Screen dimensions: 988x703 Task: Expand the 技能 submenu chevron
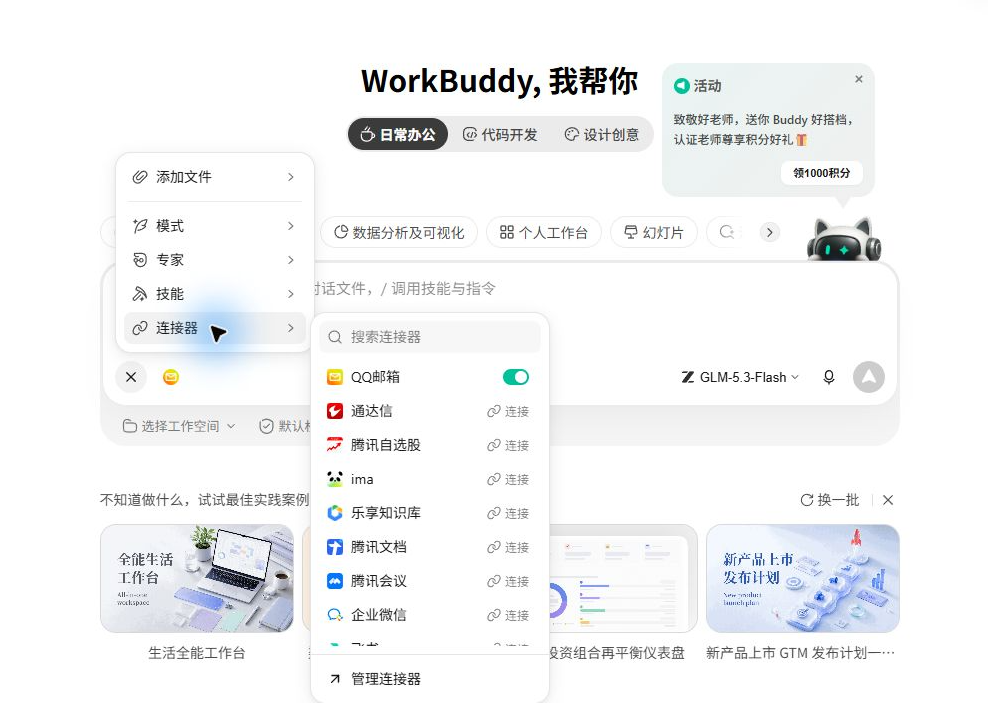[290, 294]
